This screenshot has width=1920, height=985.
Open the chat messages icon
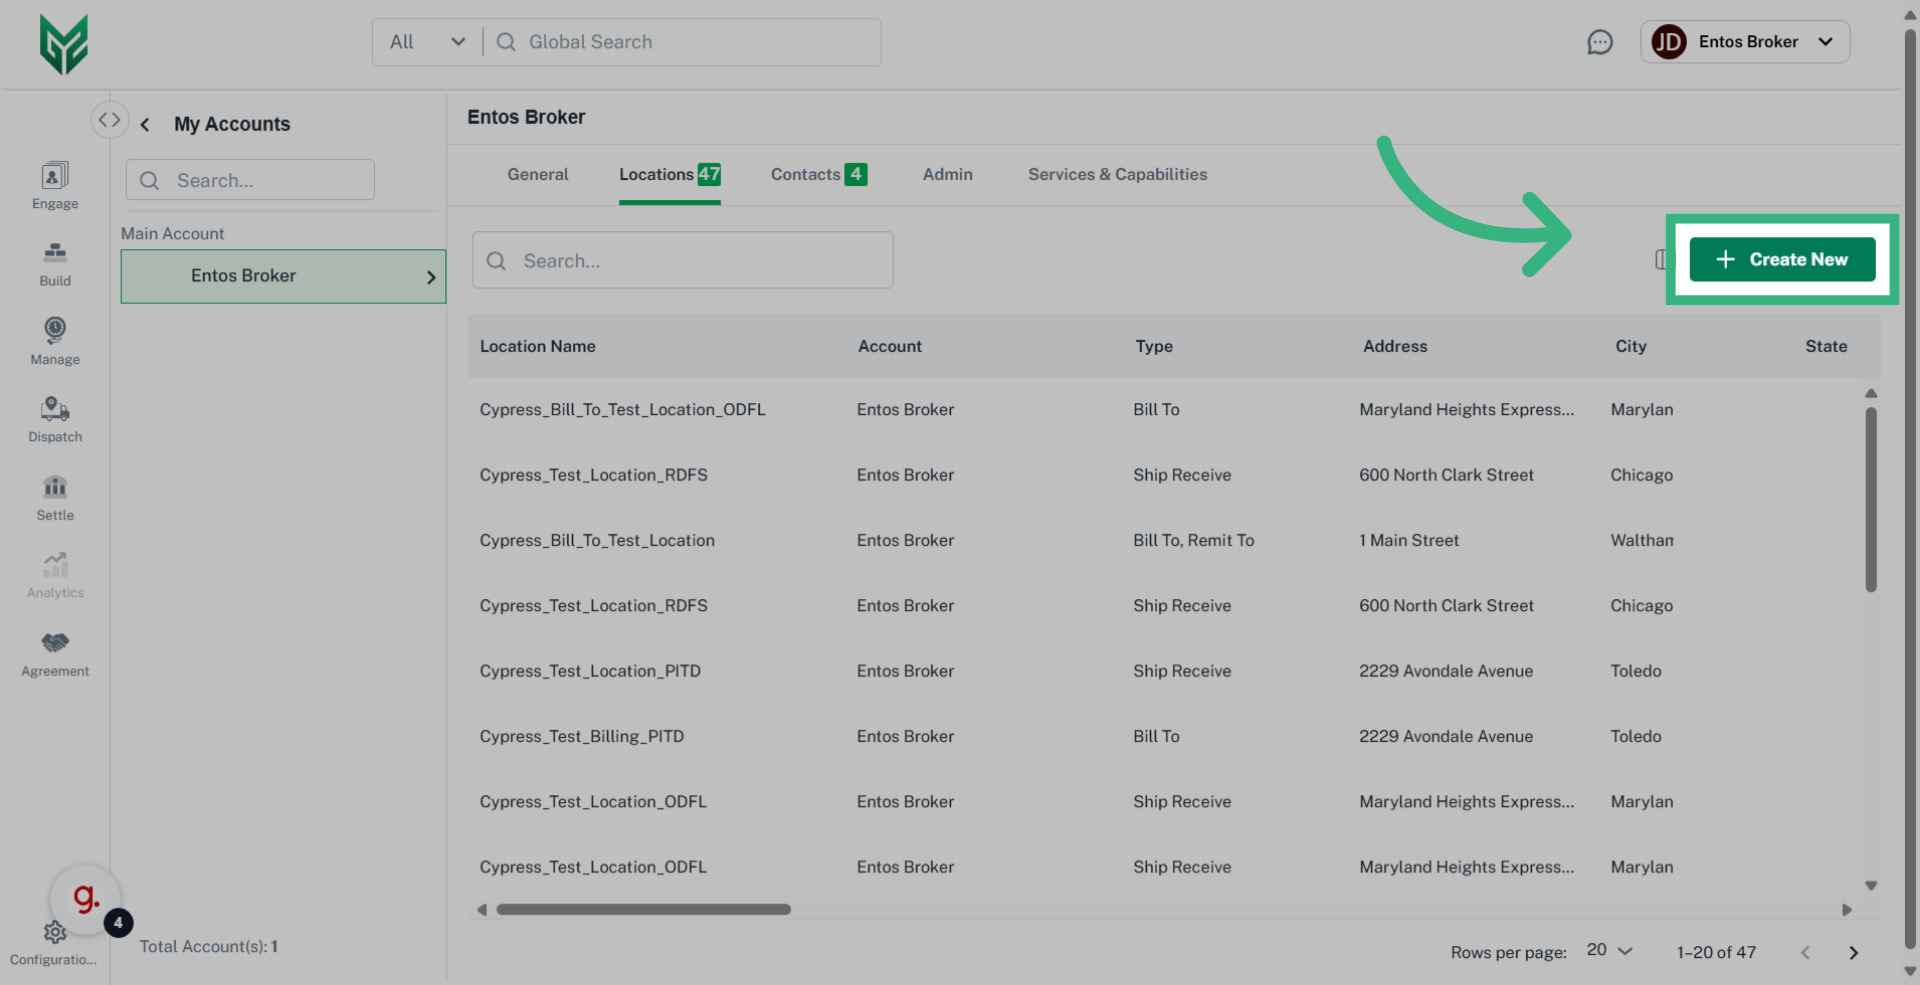(x=1600, y=42)
